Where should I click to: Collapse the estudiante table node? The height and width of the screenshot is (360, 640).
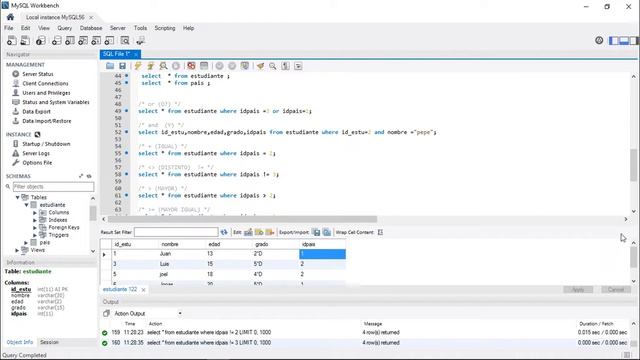tap(26, 205)
